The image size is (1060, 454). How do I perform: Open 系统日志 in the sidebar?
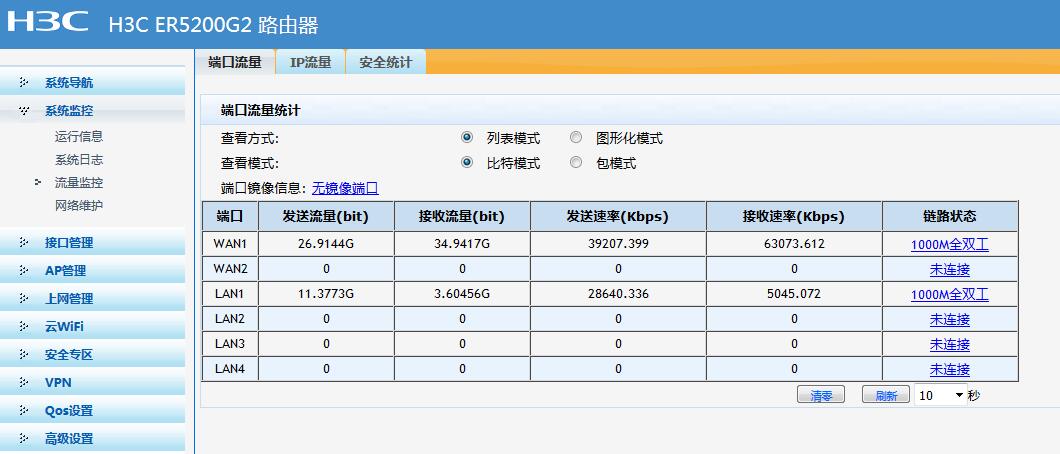tap(79, 160)
